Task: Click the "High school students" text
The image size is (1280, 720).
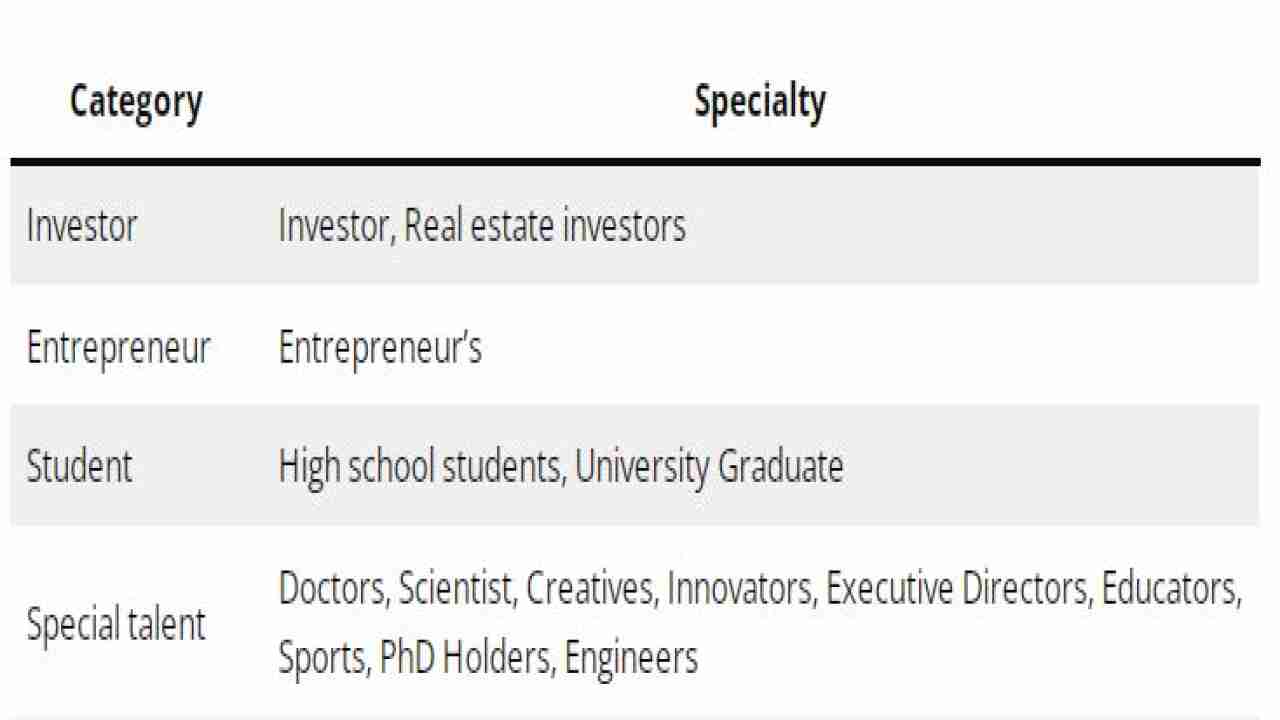Action: [x=421, y=467]
